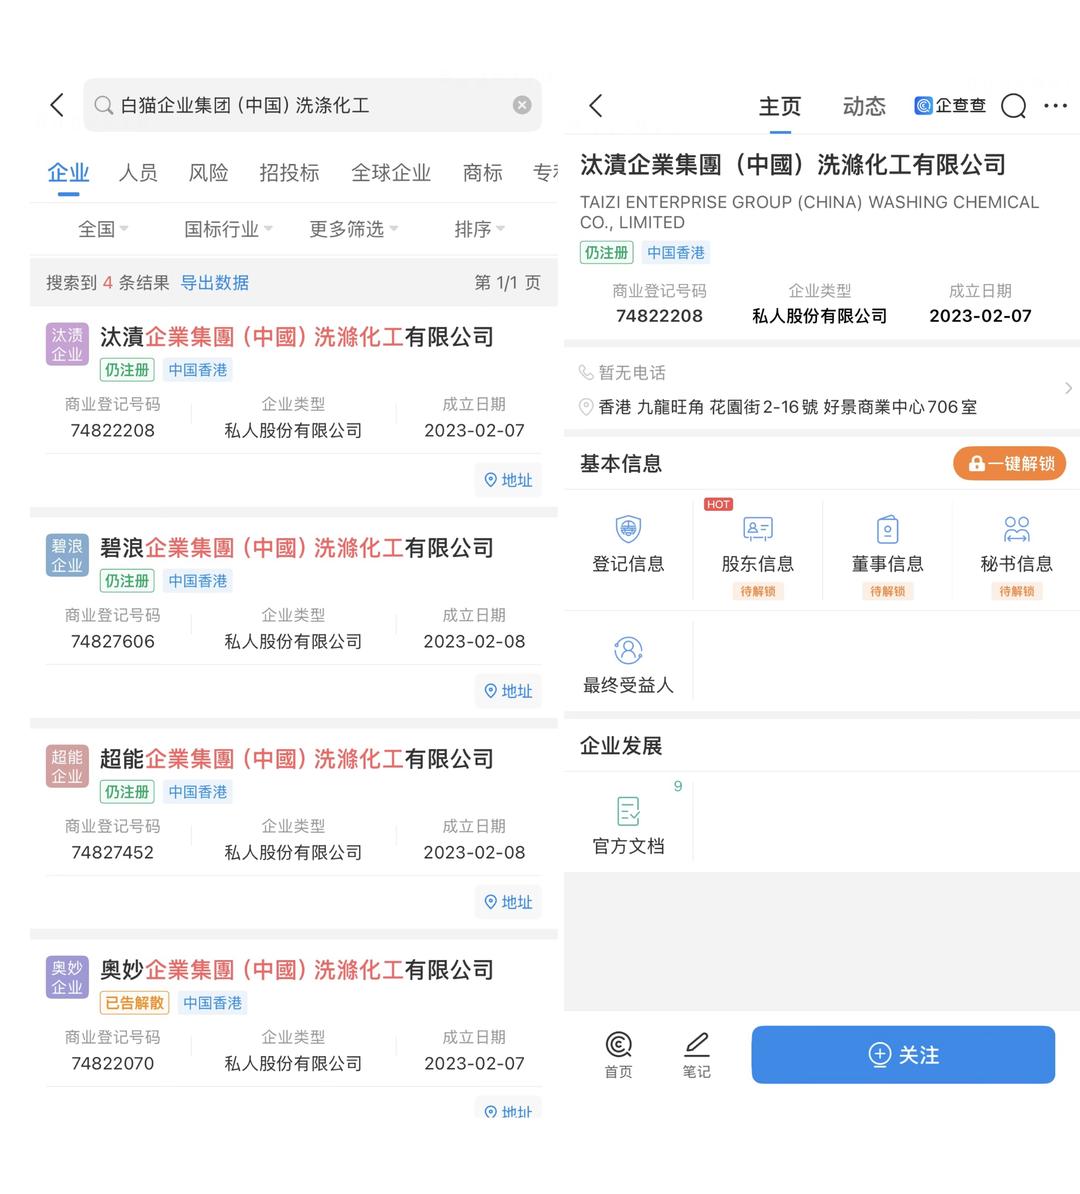Switch to the 风险 tab
Viewport: 1080px width, 1194px height.
point(208,173)
